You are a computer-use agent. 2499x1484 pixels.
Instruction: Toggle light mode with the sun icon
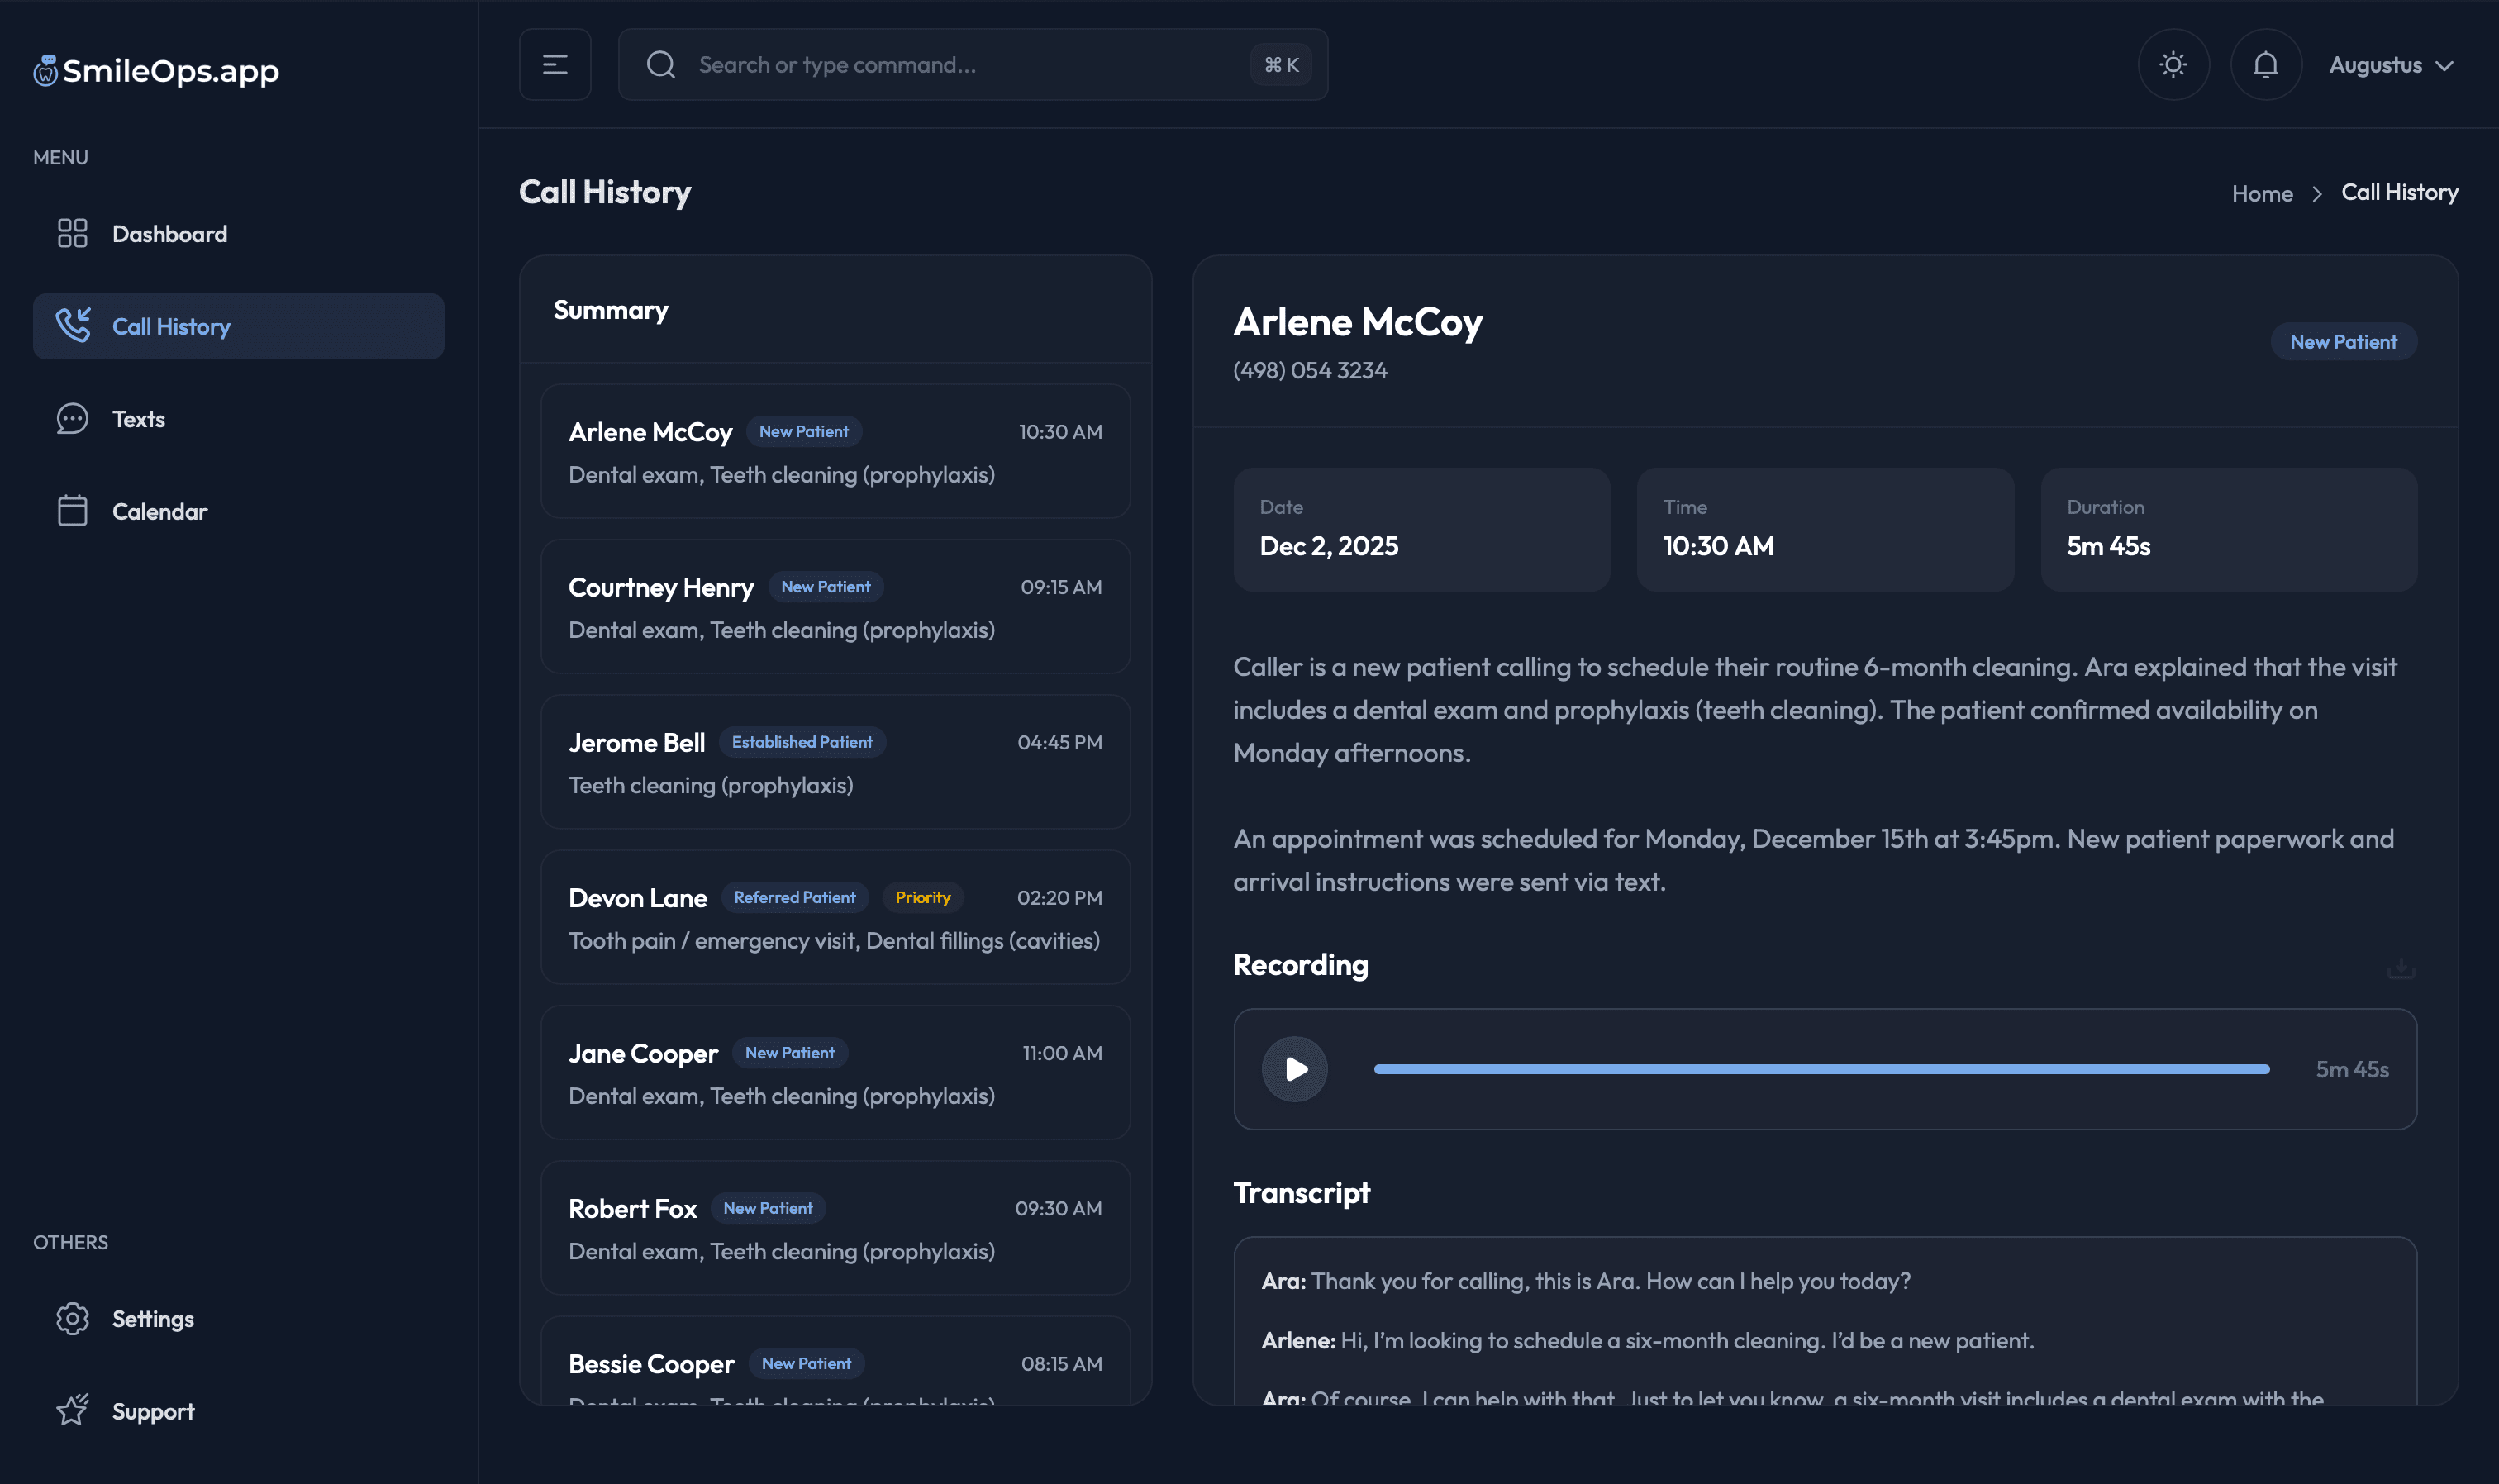(2172, 64)
